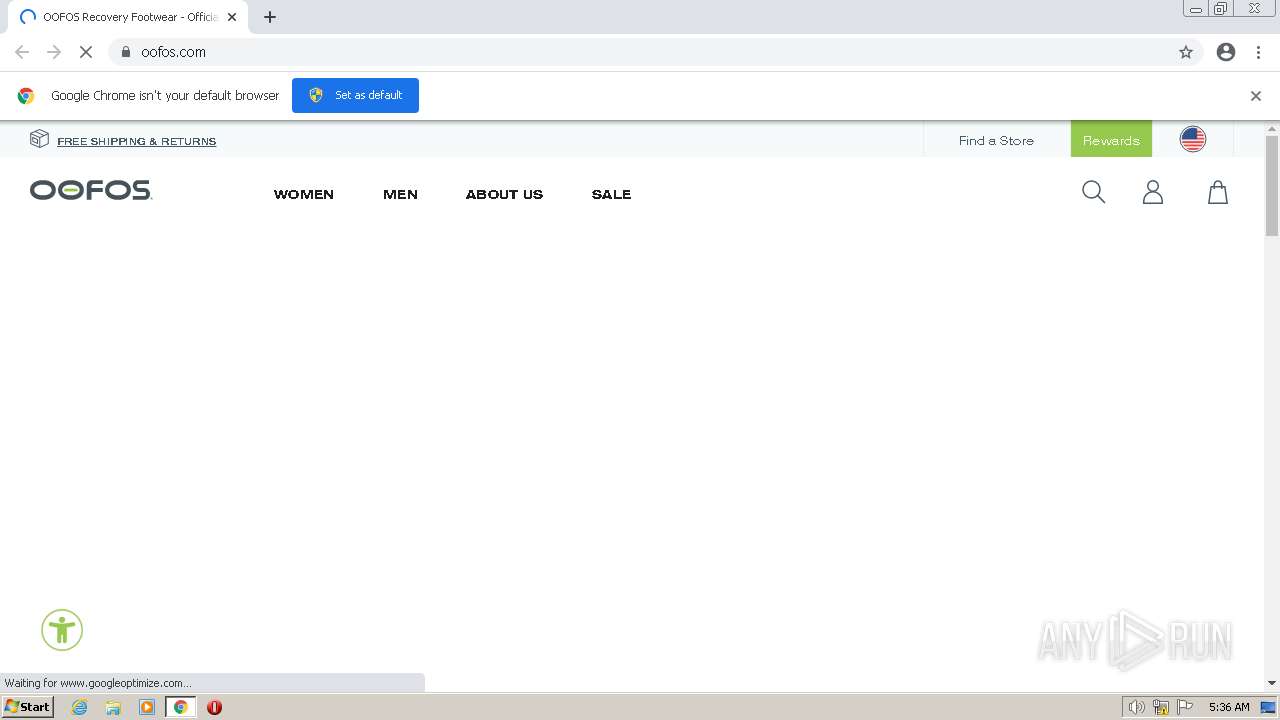Open the Chrome profile avatar icon

tap(1226, 52)
